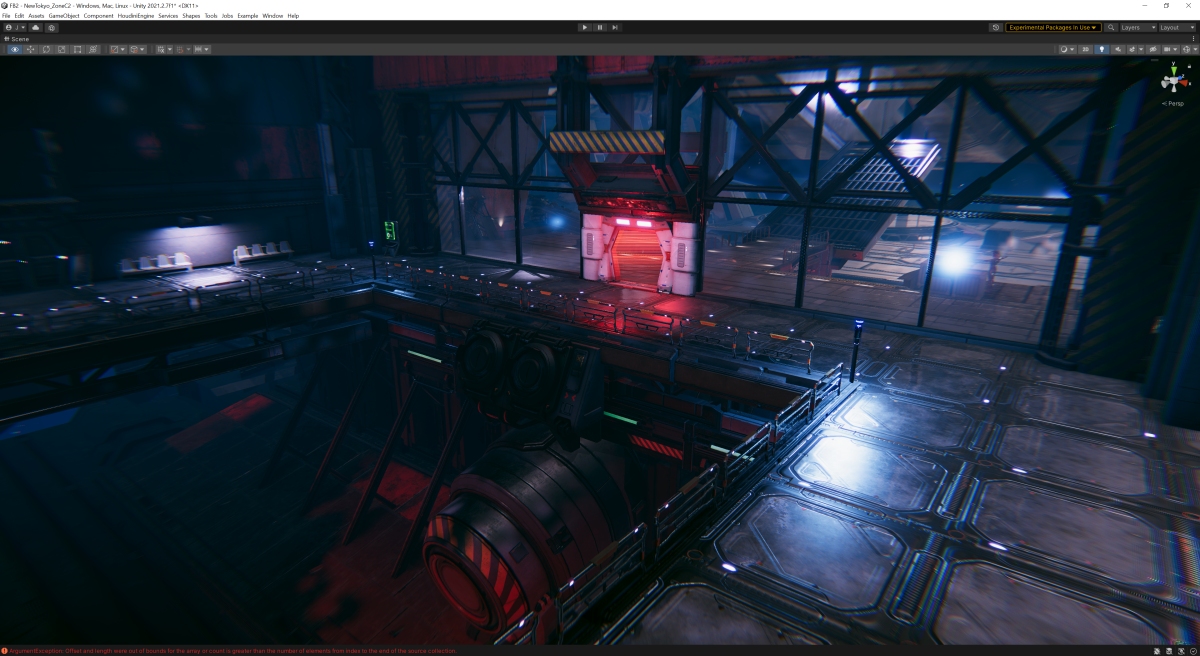The height and width of the screenshot is (656, 1200).
Task: Select the Rect transform tool
Action: point(78,49)
